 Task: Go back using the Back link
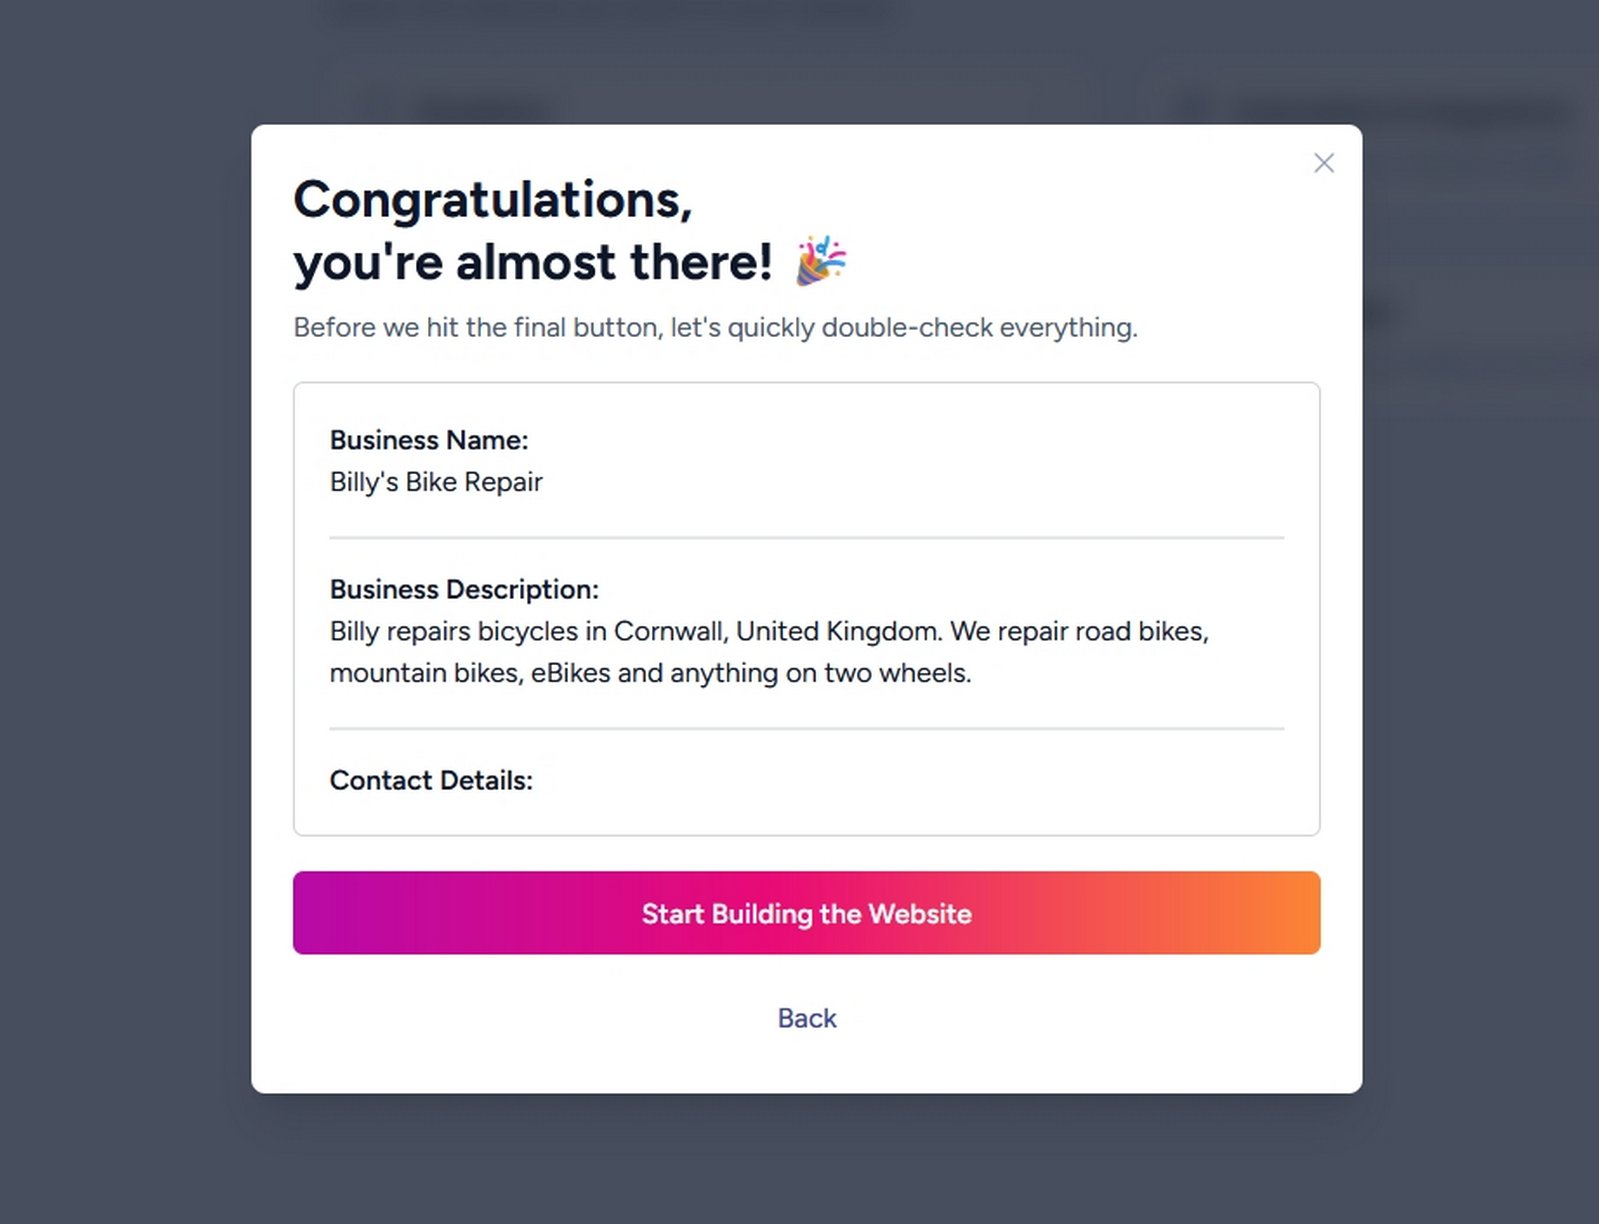pos(806,1018)
